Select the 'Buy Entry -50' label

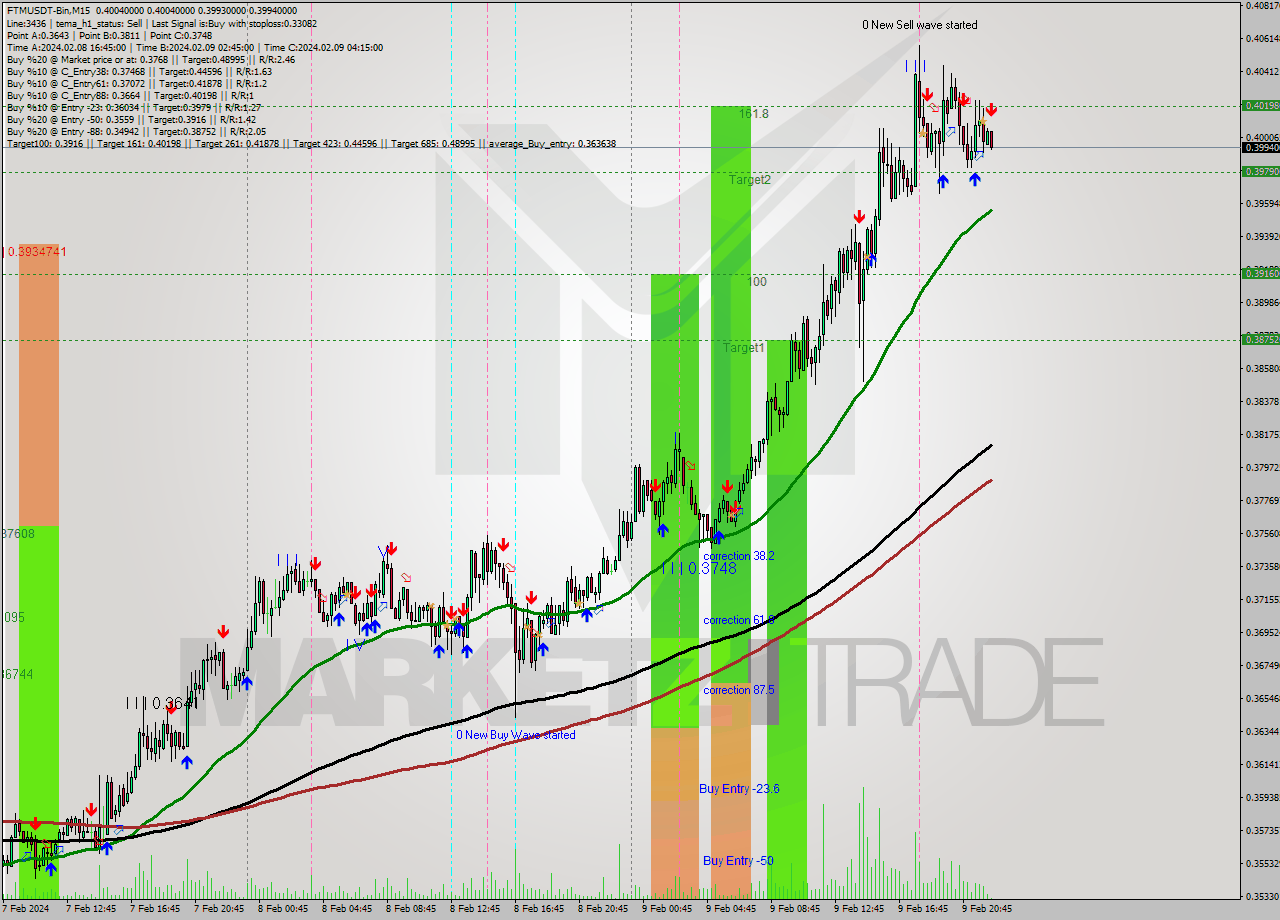(x=738, y=860)
